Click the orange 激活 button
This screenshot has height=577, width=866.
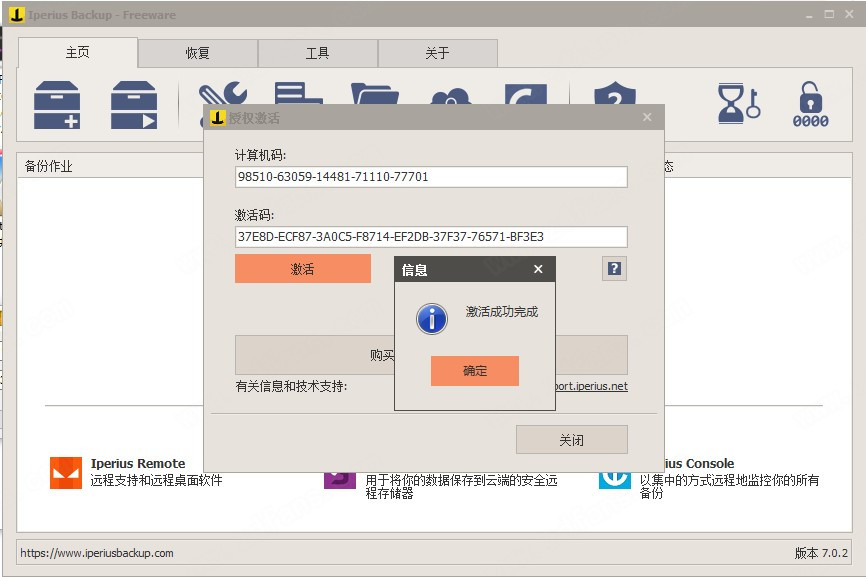[303, 268]
